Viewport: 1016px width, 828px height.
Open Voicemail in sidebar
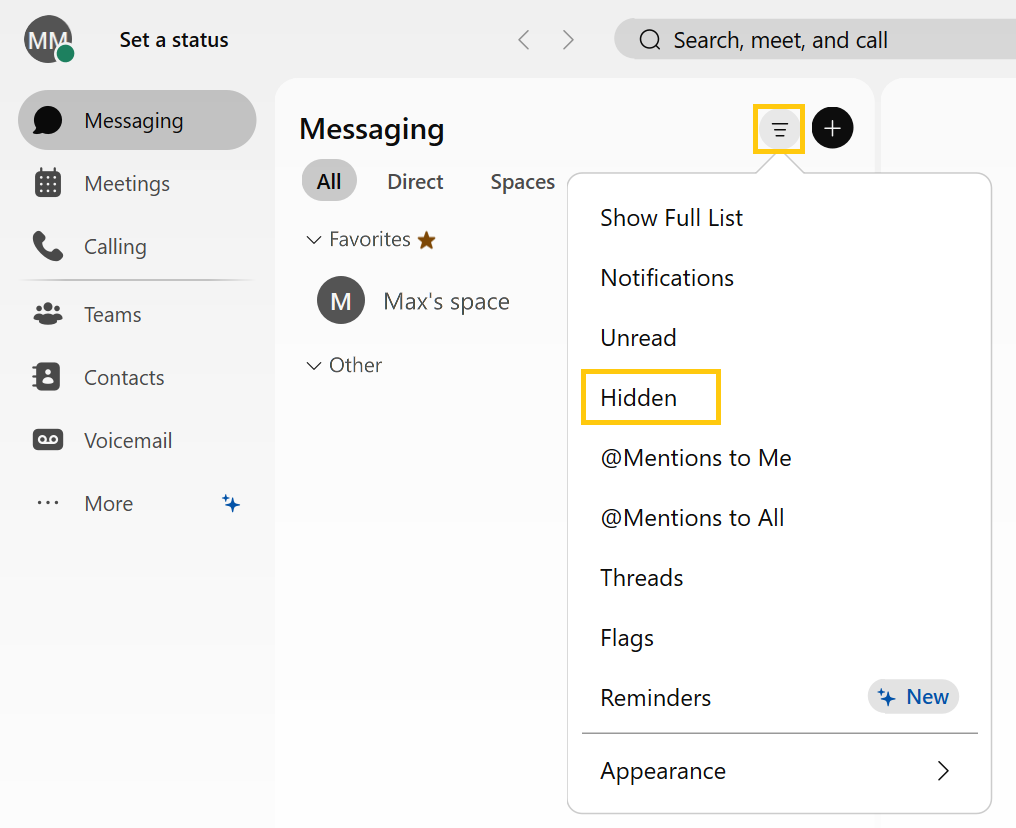pos(127,440)
